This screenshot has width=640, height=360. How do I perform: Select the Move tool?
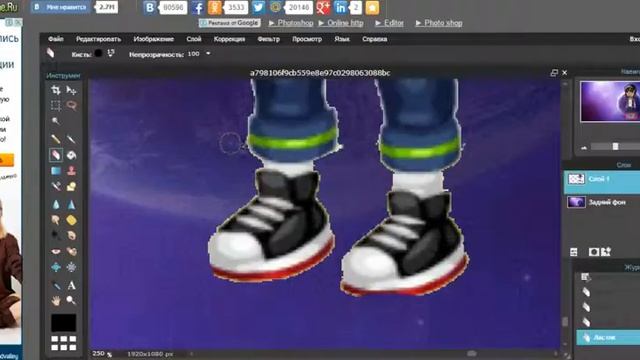click(x=71, y=90)
